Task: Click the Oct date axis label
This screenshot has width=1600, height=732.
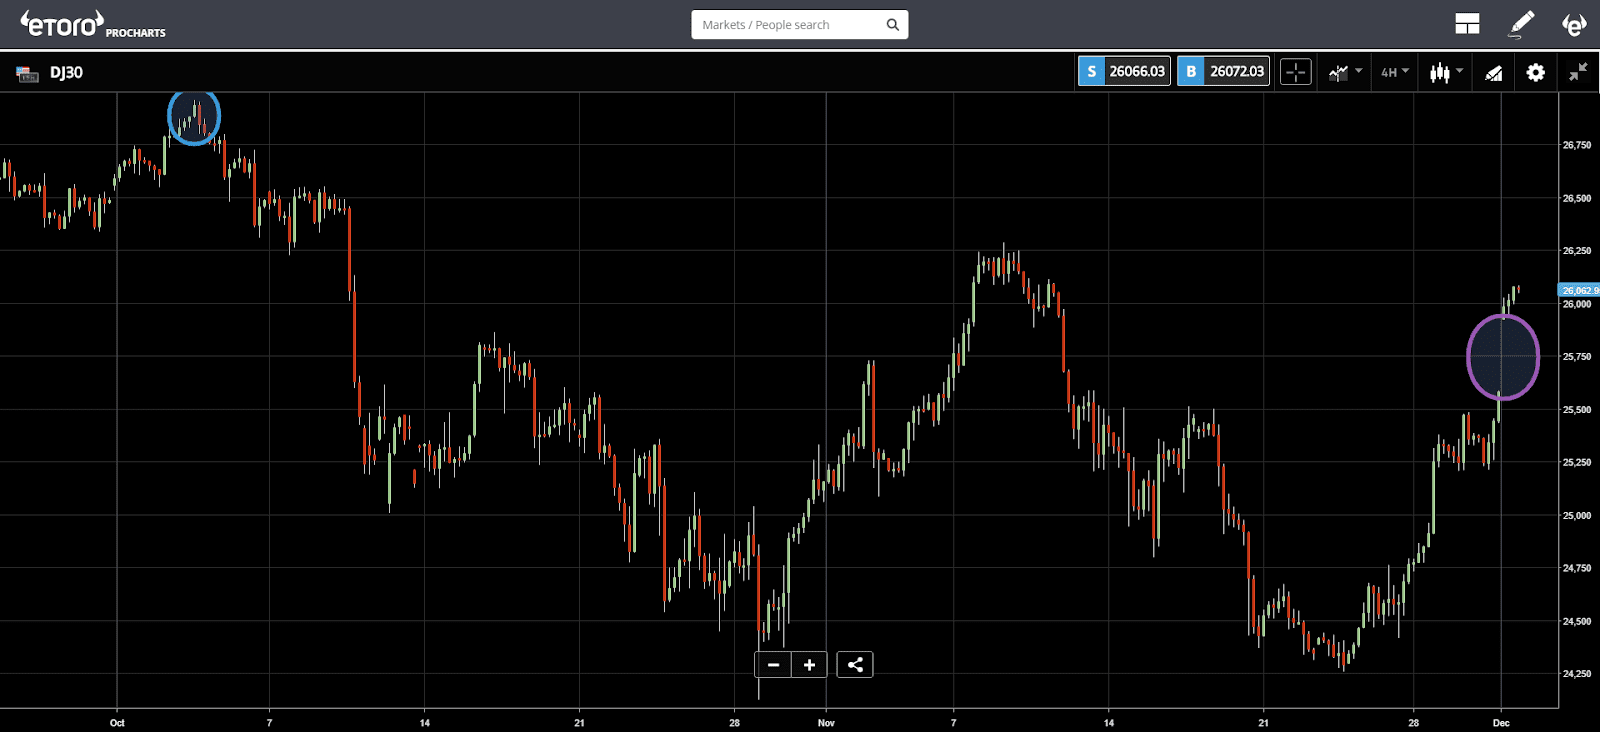Action: (x=117, y=722)
